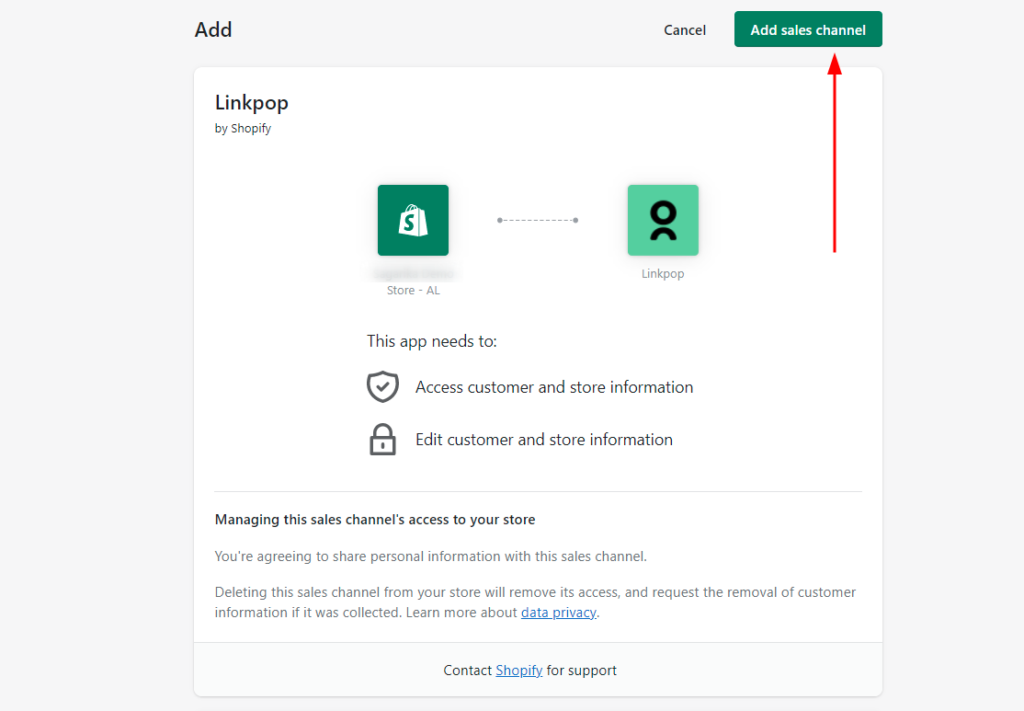Select the Linkpop heading text
The height and width of the screenshot is (711, 1024).
[251, 103]
